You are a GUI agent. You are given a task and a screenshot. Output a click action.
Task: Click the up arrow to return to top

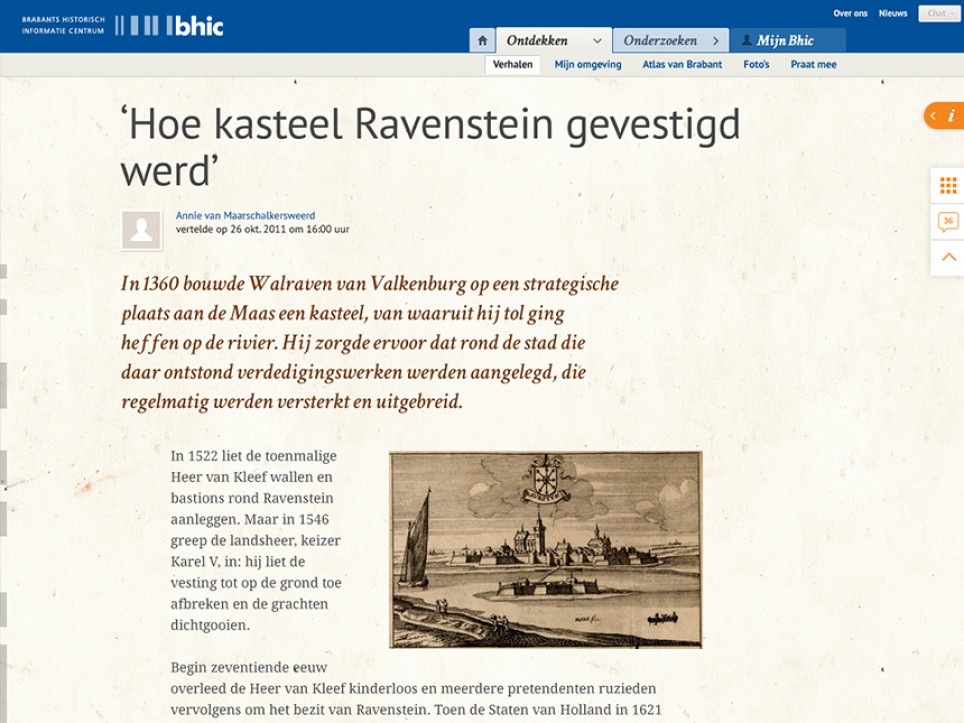pyautogui.click(x=948, y=258)
